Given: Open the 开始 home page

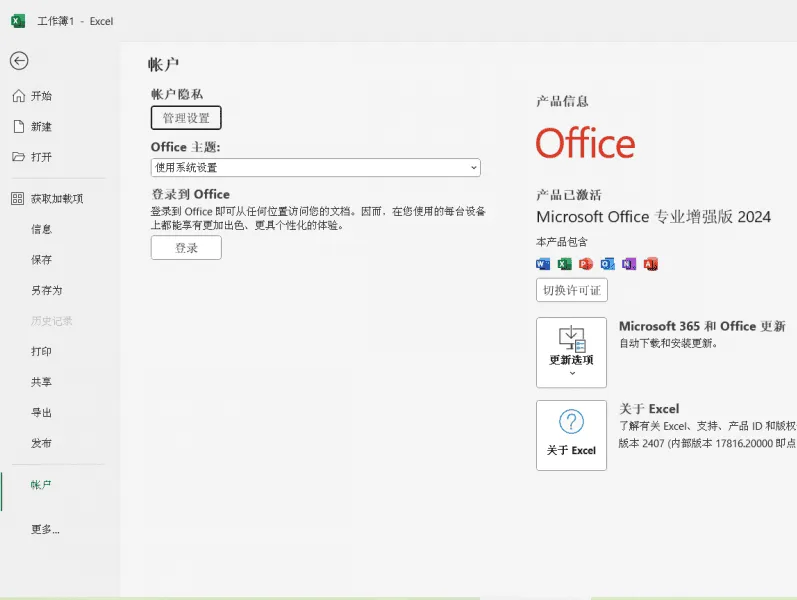Looking at the screenshot, I should point(41,96).
